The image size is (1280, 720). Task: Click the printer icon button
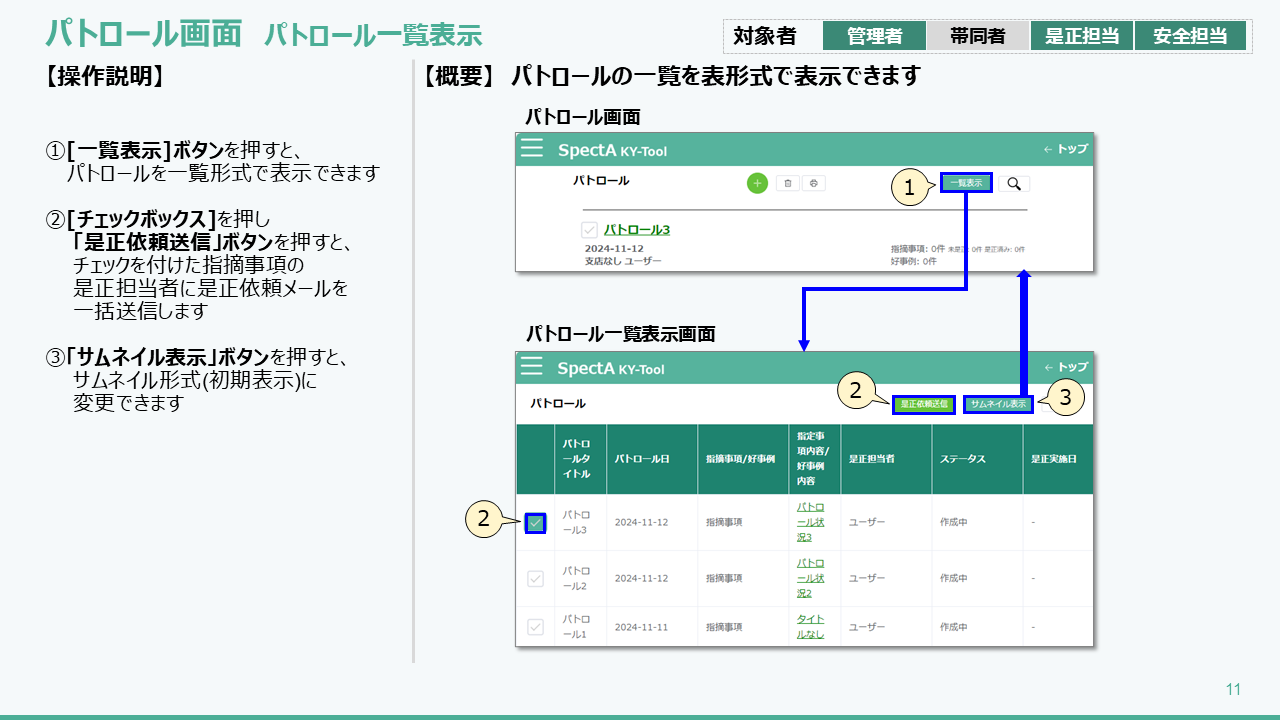click(814, 183)
